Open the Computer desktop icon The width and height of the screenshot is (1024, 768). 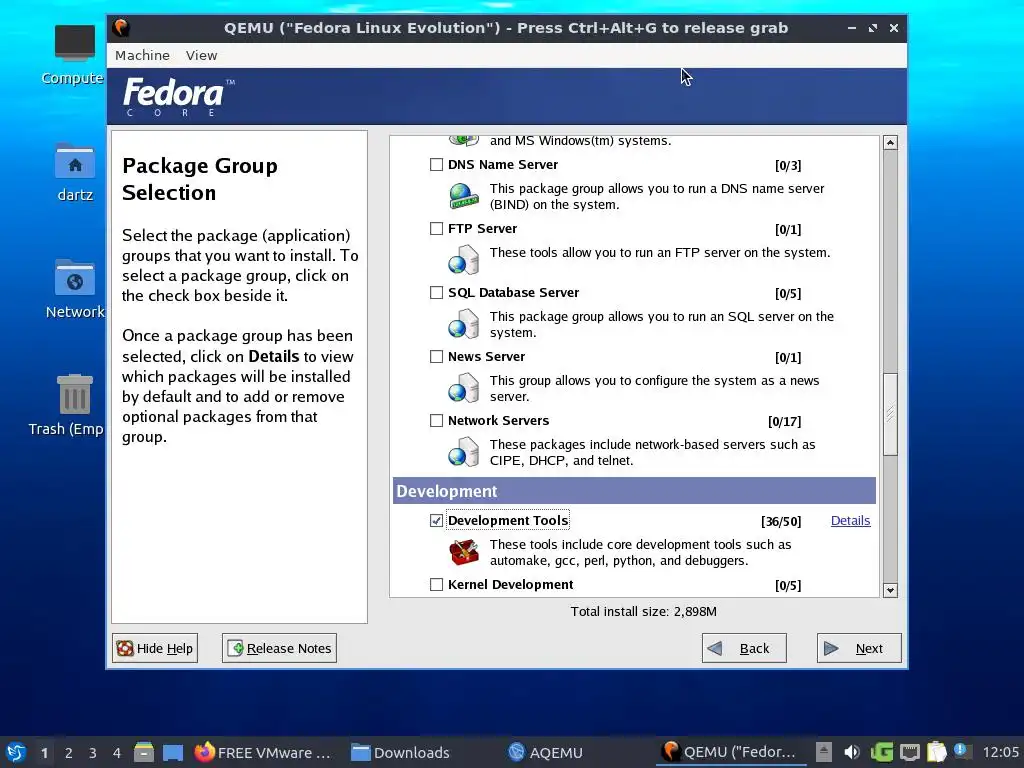click(x=74, y=43)
